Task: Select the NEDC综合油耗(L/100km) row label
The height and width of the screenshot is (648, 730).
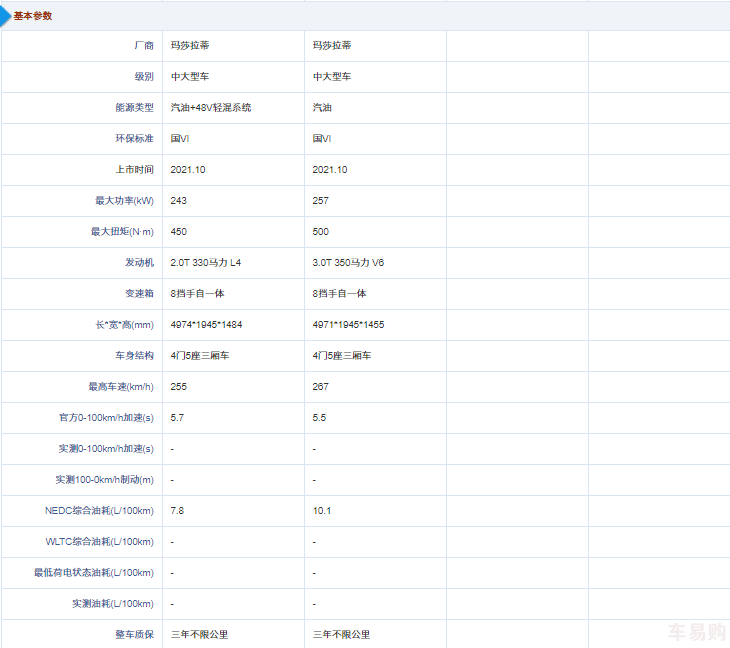Action: point(99,511)
